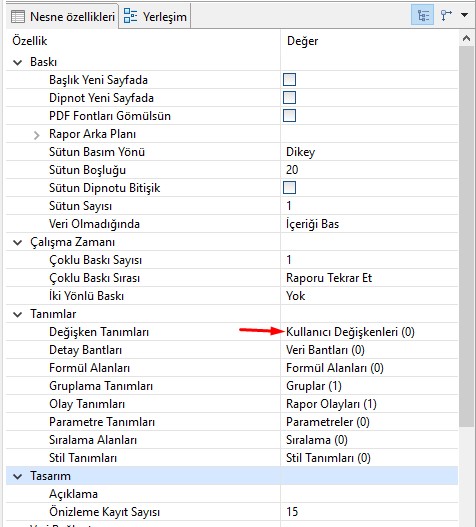This screenshot has height=527, width=476.
Task: Click the Nesne özellikleri tab icon
Action: tap(17, 16)
